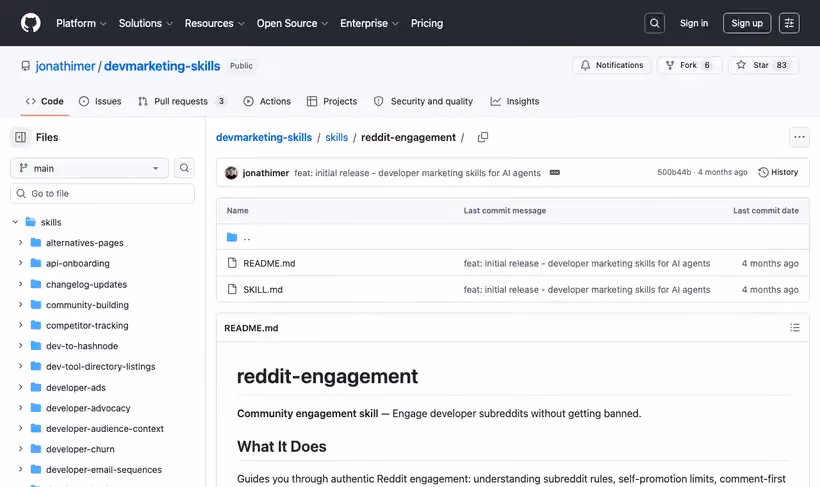
Task: Collapse the Files side panel icon
Action: (x=20, y=137)
